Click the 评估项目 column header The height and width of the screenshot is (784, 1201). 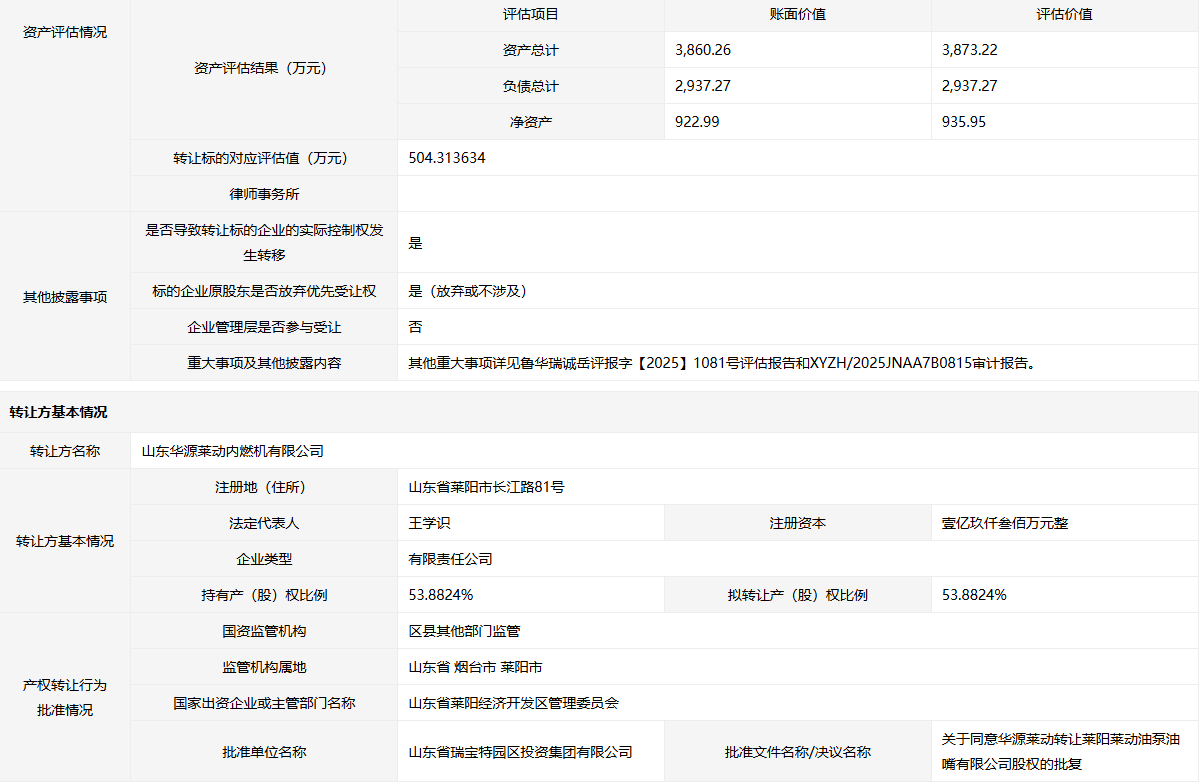click(530, 14)
